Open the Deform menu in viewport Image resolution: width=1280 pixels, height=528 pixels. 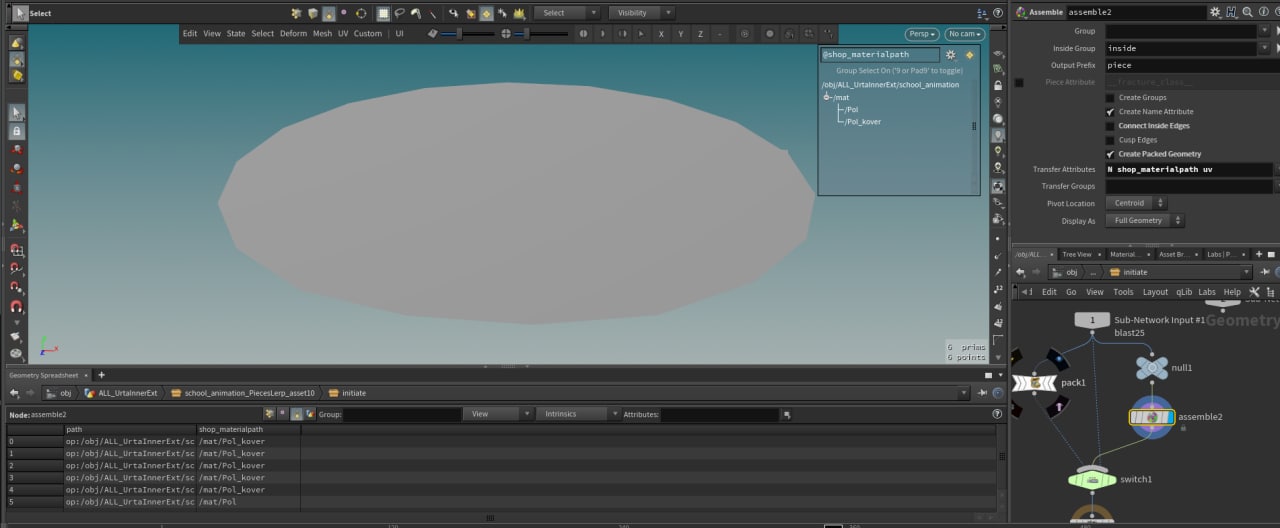pos(293,33)
